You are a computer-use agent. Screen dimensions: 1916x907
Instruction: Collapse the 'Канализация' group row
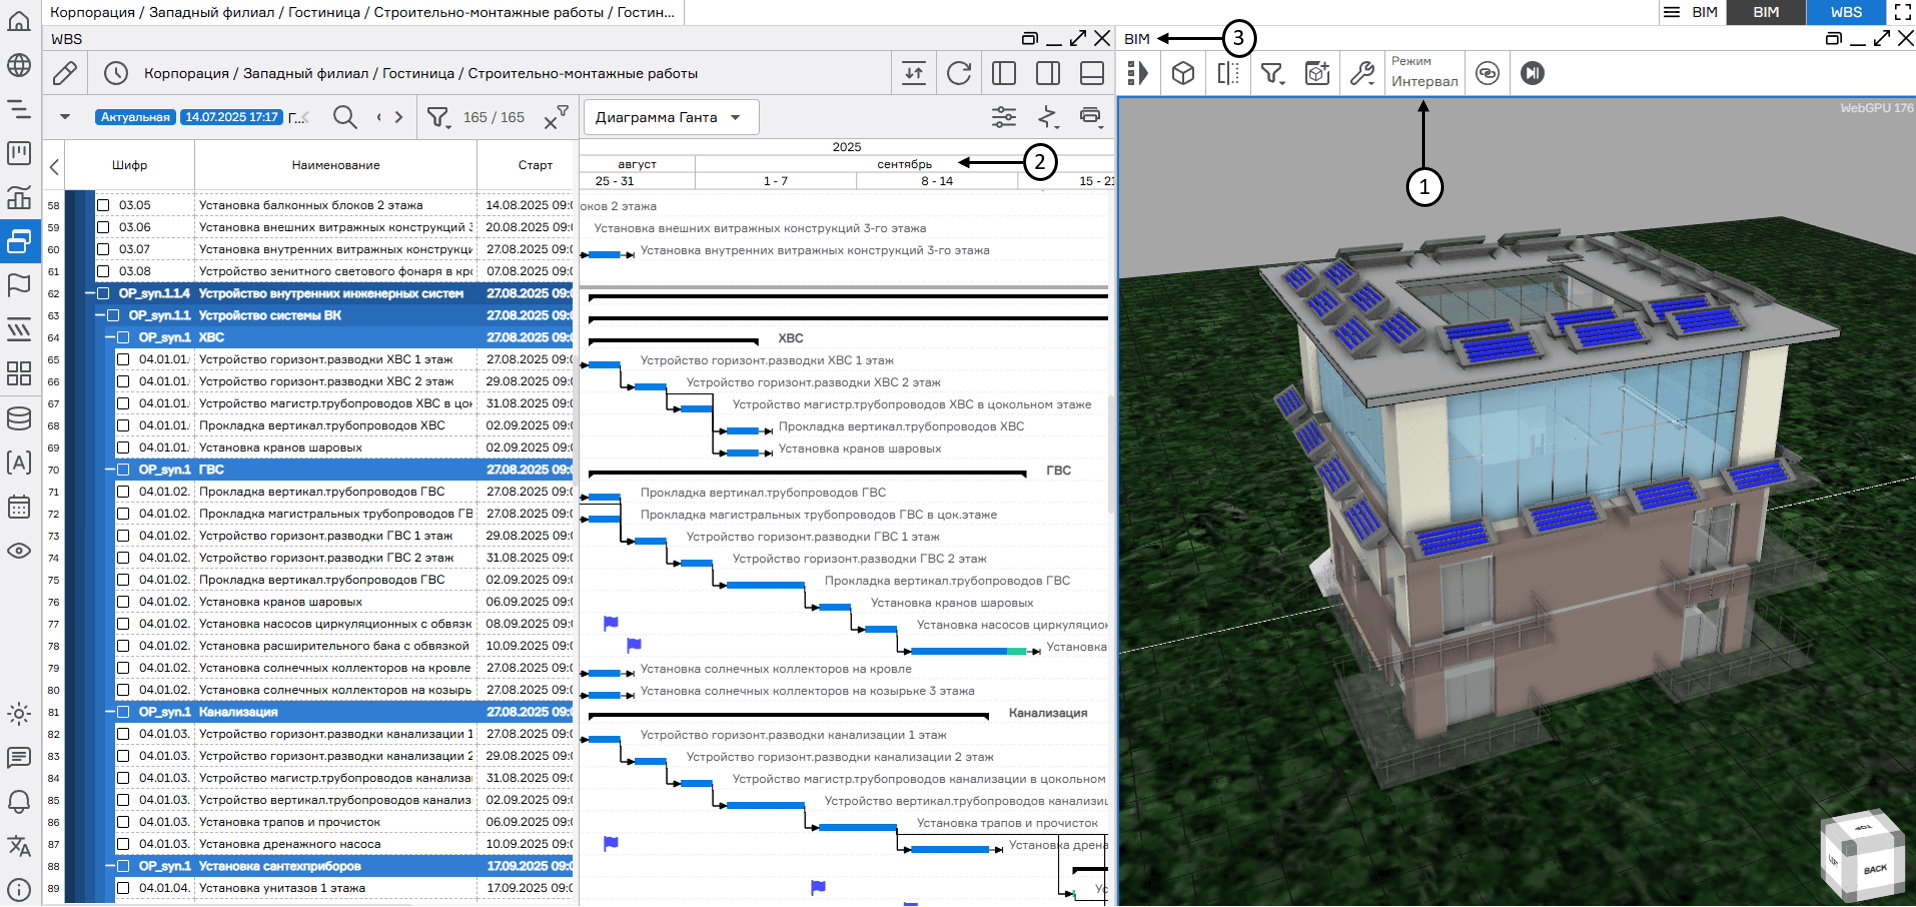(110, 712)
